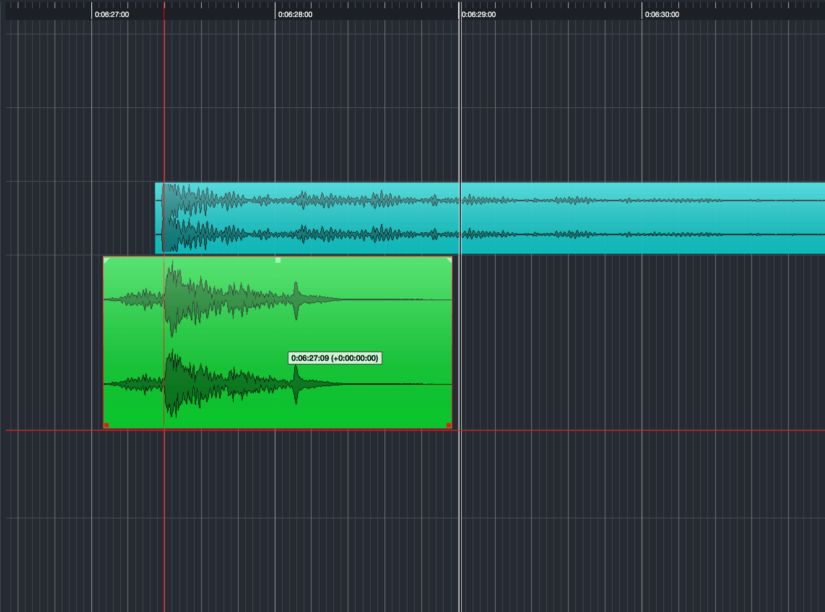Select the cyan audio clip
Image resolution: width=825 pixels, height=612 pixels.
(x=600, y=215)
